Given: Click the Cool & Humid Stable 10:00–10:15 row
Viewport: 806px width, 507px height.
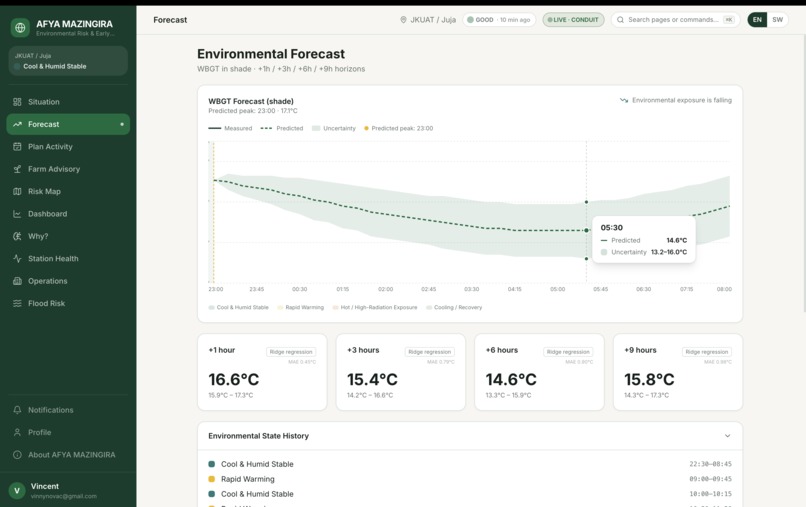Looking at the screenshot, I should point(470,494).
